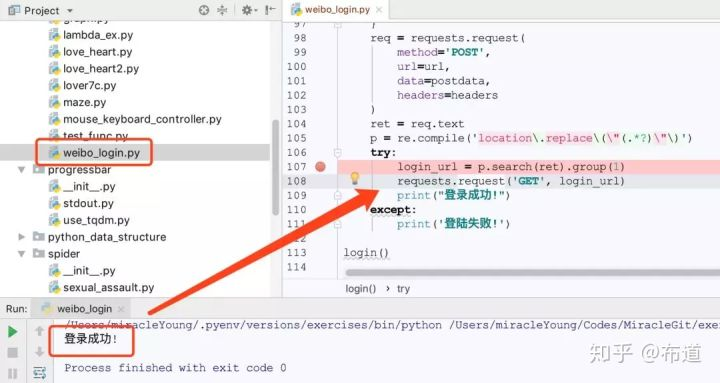The image size is (720, 383).
Task: Click the '登录成功!' output line
Action: (90, 339)
